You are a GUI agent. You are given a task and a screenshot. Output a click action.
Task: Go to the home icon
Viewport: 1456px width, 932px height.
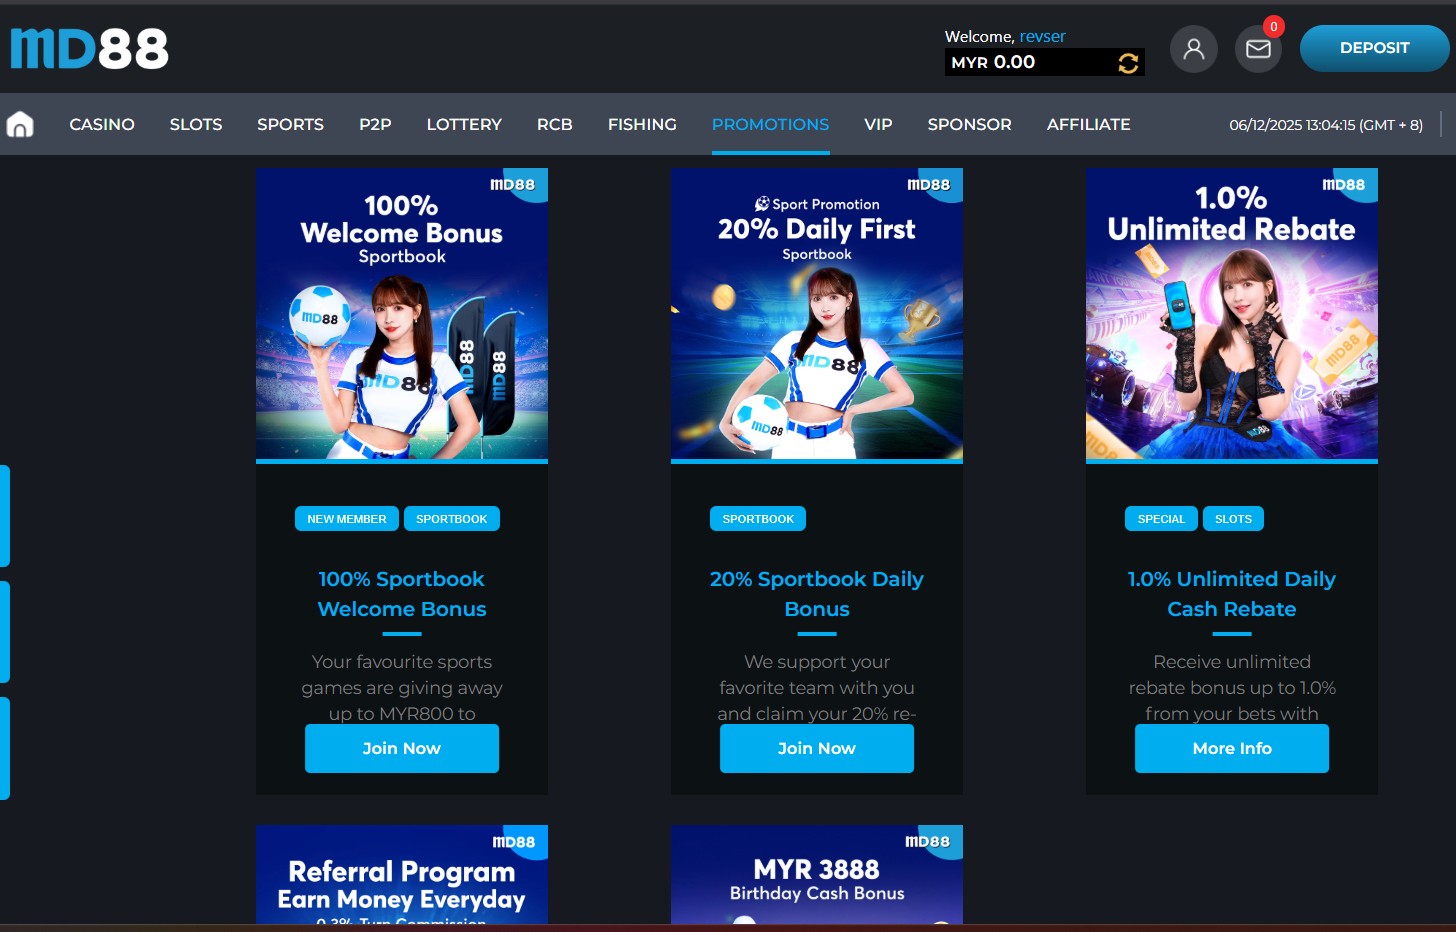20,124
